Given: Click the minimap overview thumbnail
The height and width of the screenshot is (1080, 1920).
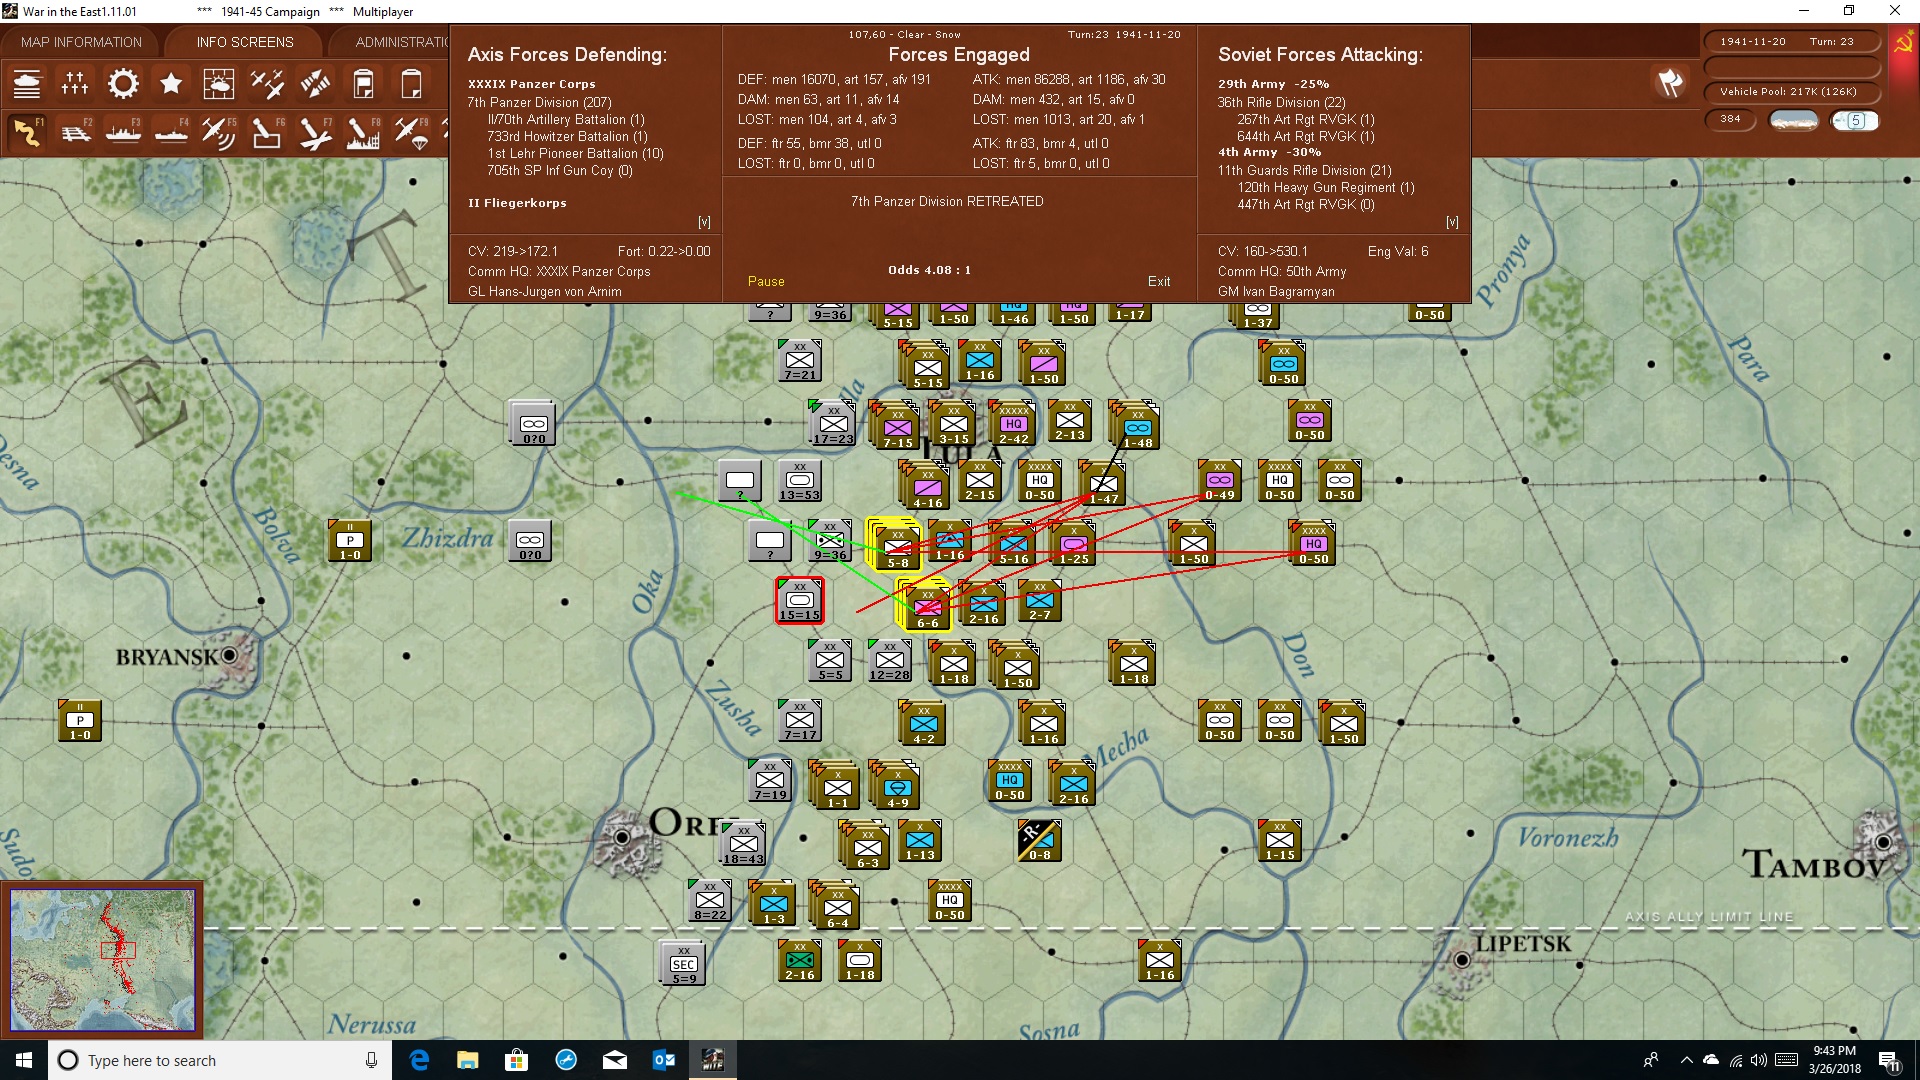Looking at the screenshot, I should coord(102,960).
